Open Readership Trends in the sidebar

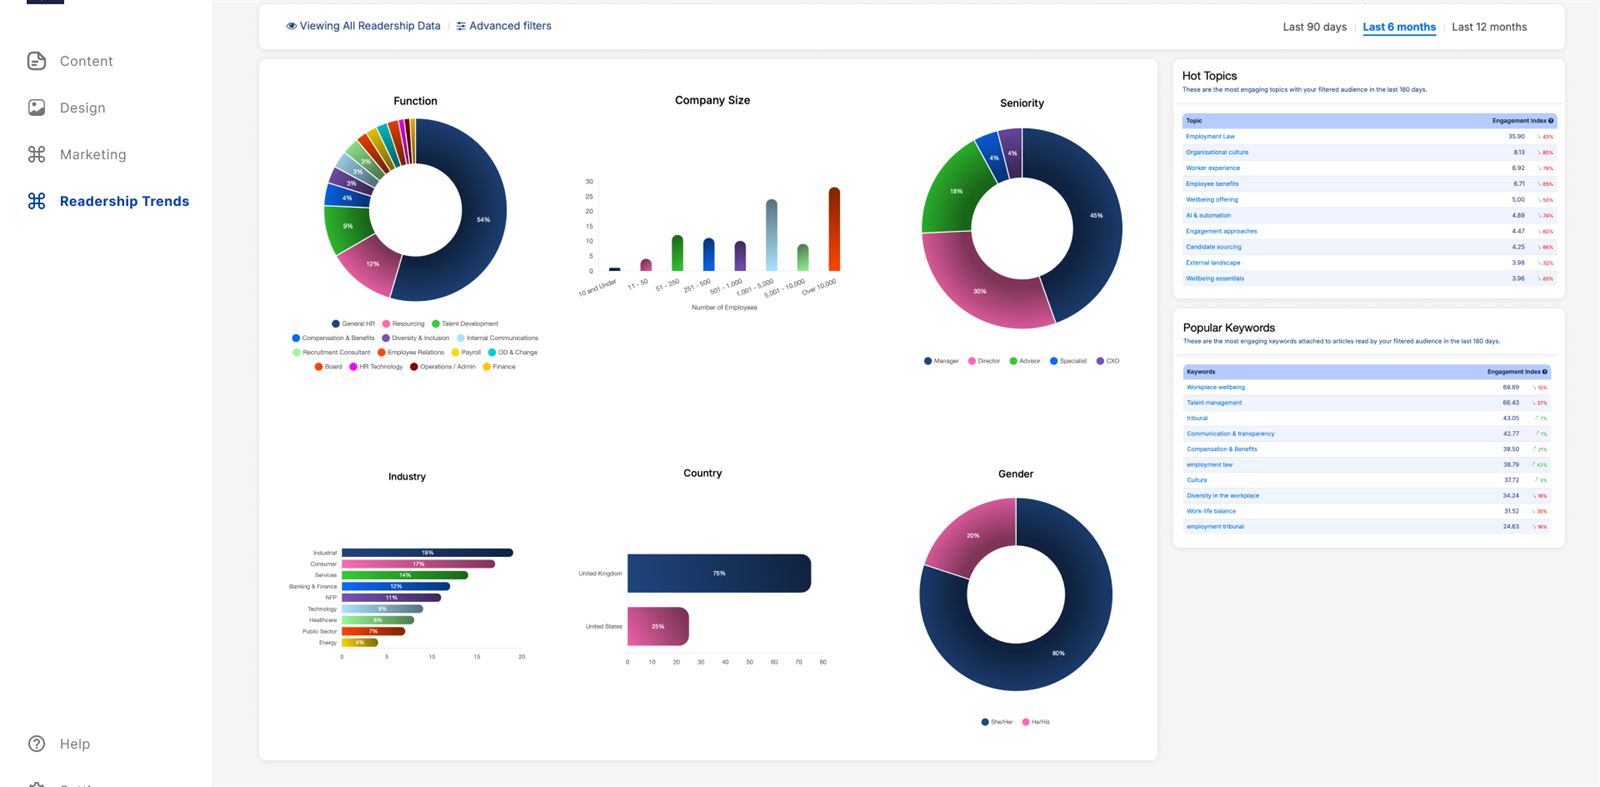point(124,201)
